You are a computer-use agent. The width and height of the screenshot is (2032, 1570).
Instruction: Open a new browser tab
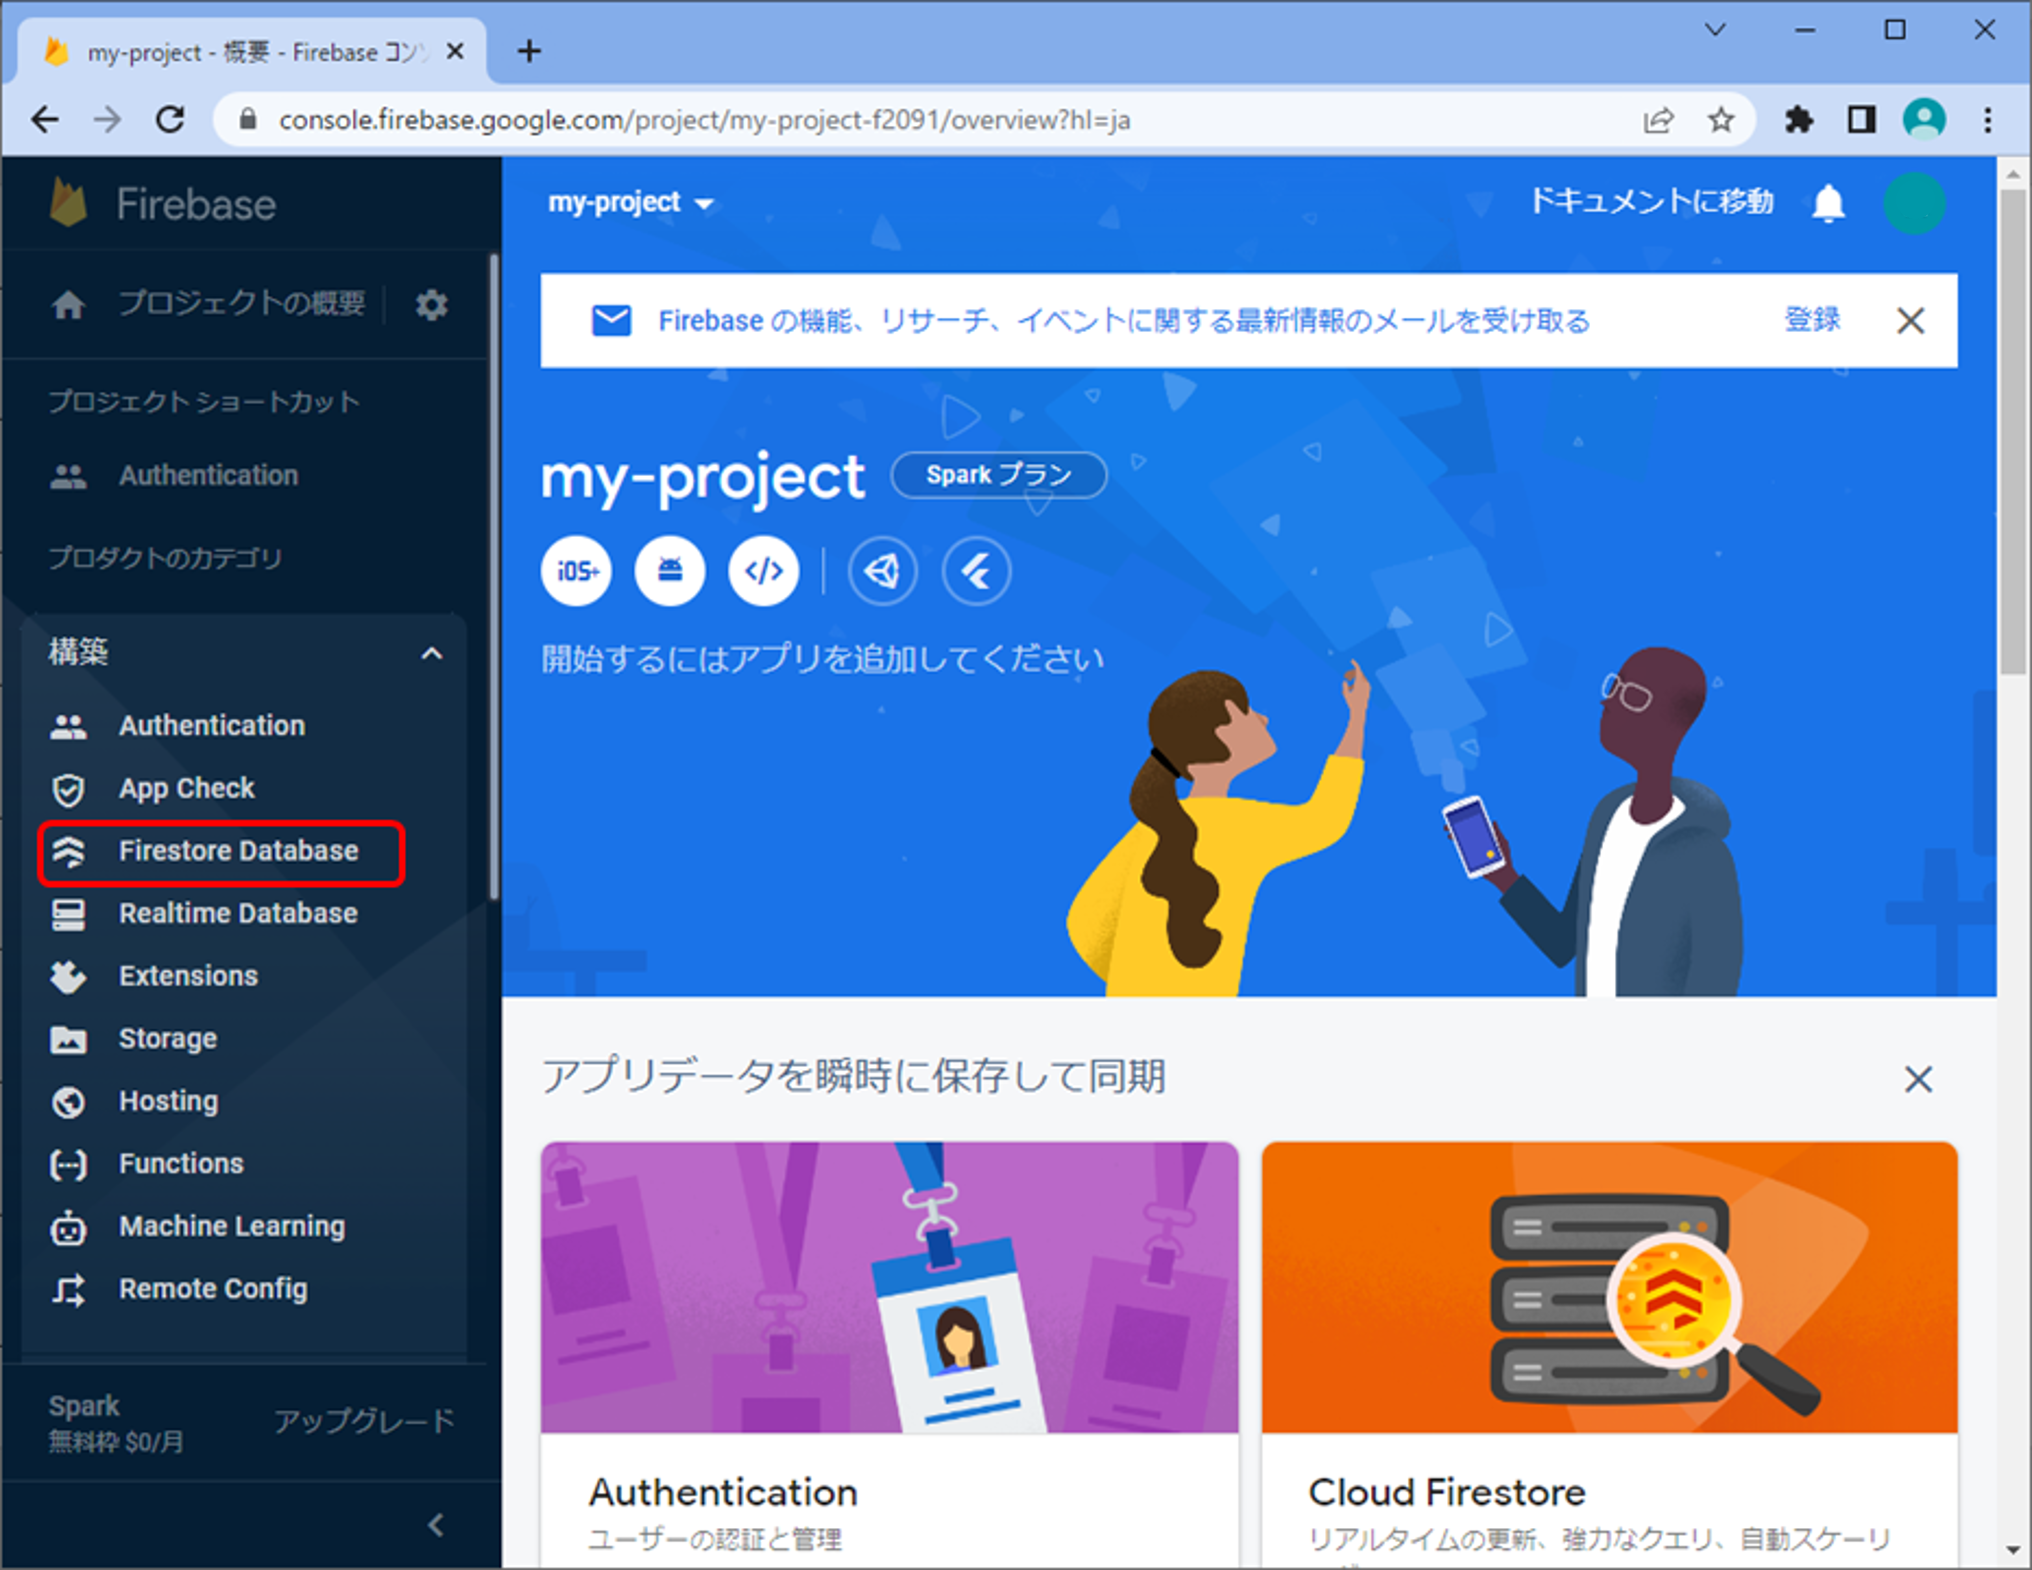coord(529,51)
